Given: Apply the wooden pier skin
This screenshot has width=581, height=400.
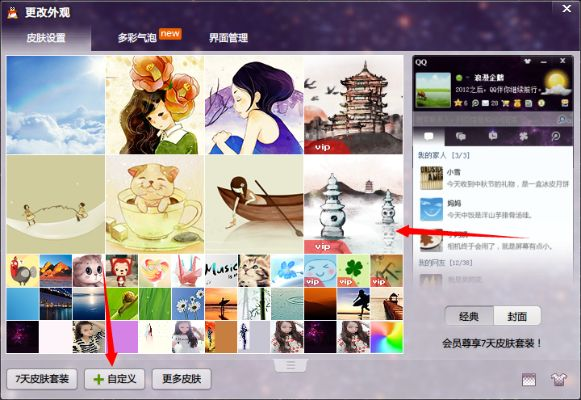Looking at the screenshot, I should click(386, 304).
